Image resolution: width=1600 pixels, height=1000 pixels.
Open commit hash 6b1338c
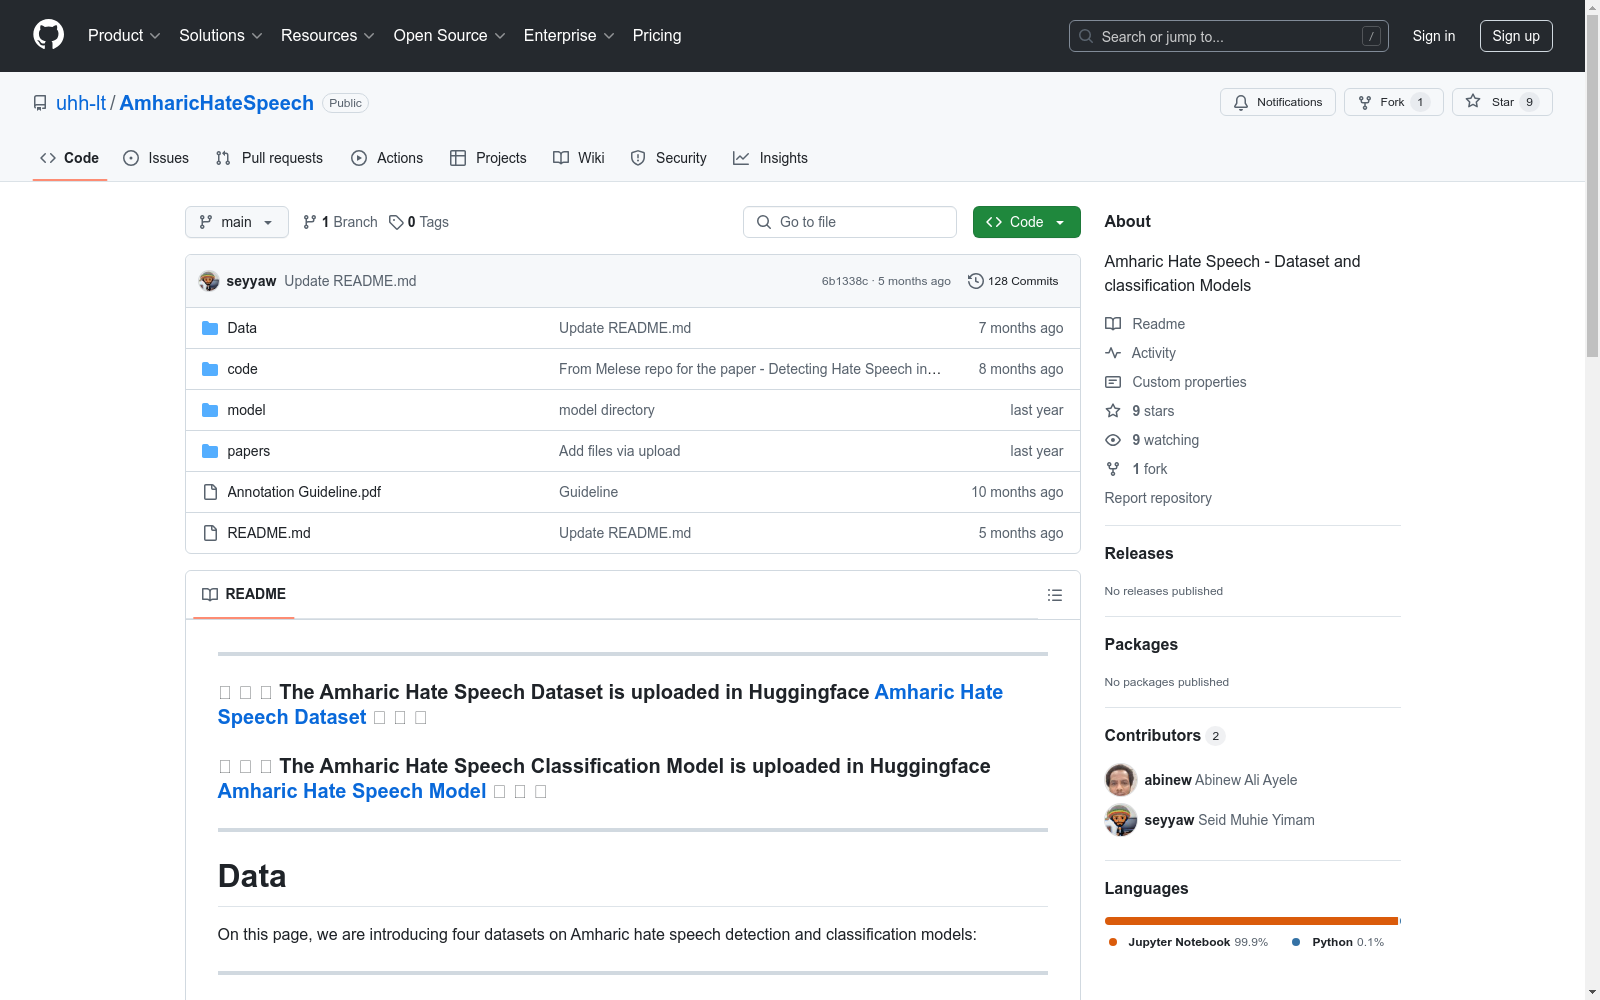[845, 281]
